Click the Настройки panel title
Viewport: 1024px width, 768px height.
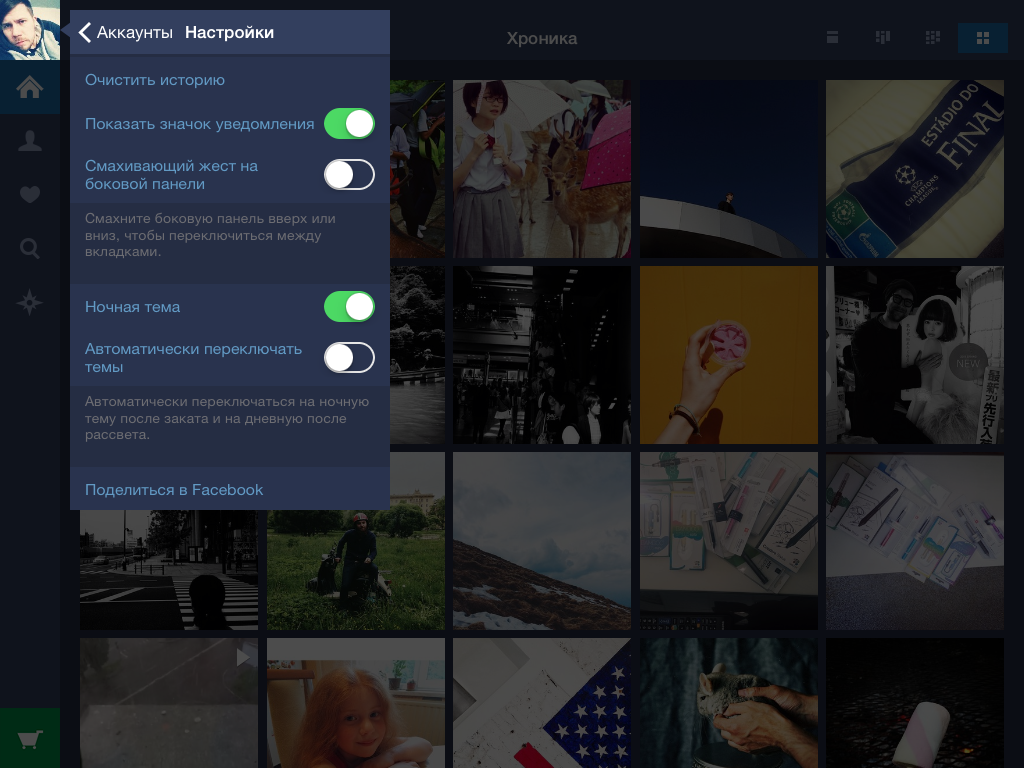tap(229, 32)
